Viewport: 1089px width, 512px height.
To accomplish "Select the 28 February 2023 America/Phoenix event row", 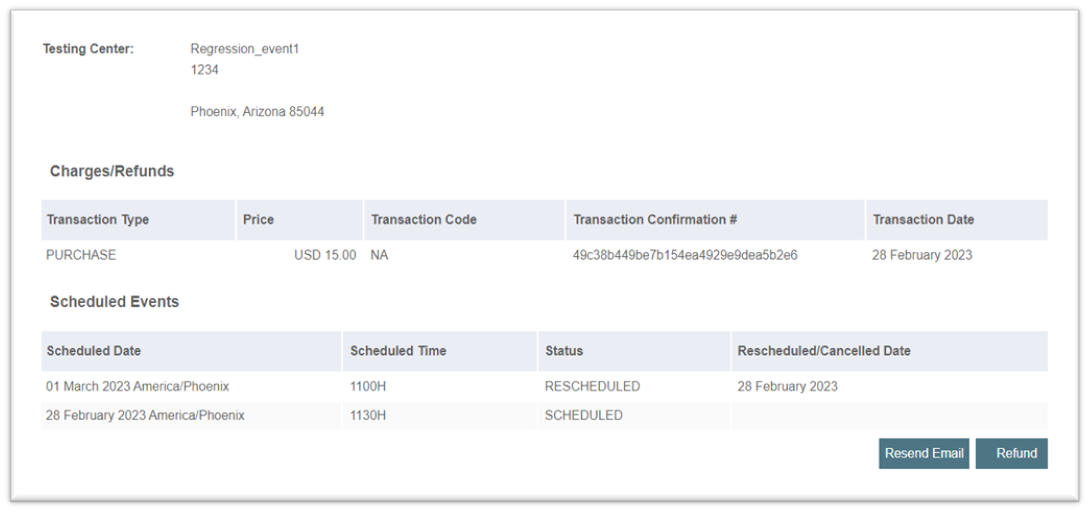I will [x=145, y=415].
